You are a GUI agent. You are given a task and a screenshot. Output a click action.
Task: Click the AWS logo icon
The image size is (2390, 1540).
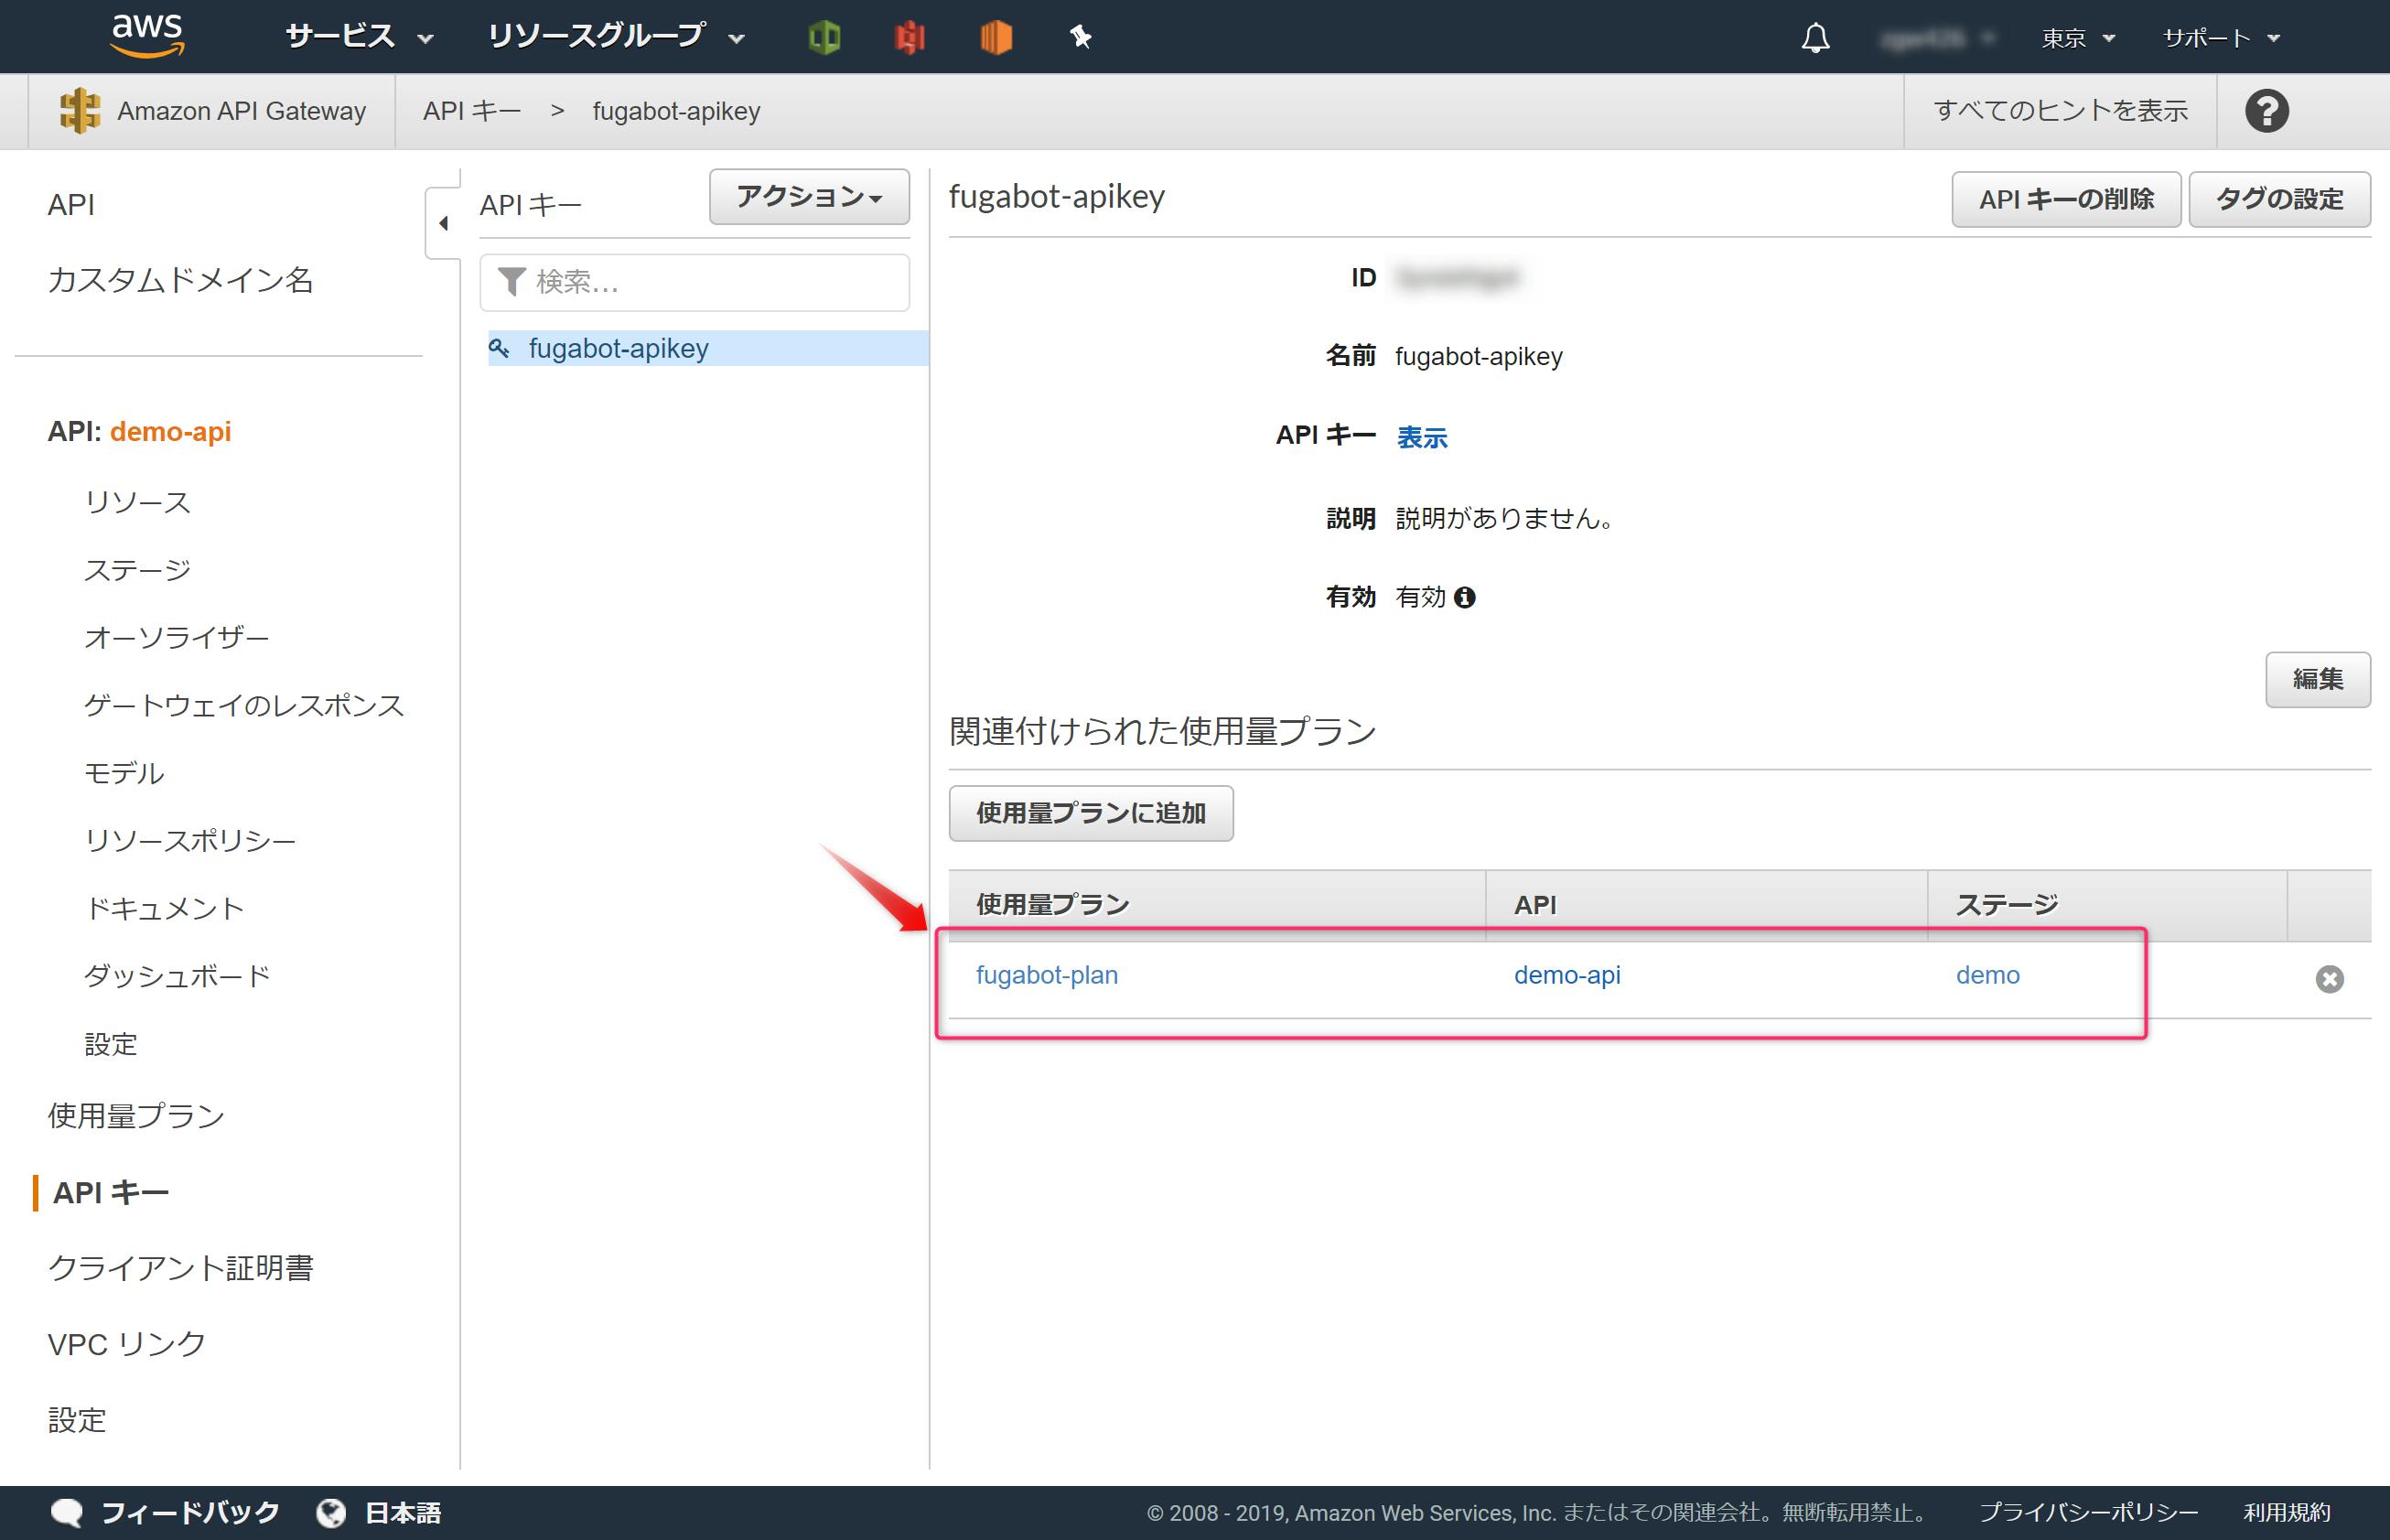pos(146,36)
